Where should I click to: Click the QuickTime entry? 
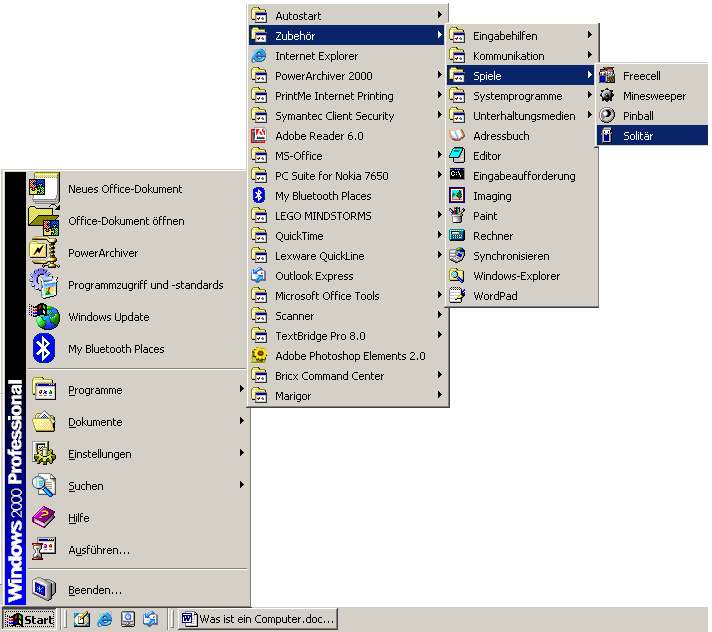click(x=347, y=235)
